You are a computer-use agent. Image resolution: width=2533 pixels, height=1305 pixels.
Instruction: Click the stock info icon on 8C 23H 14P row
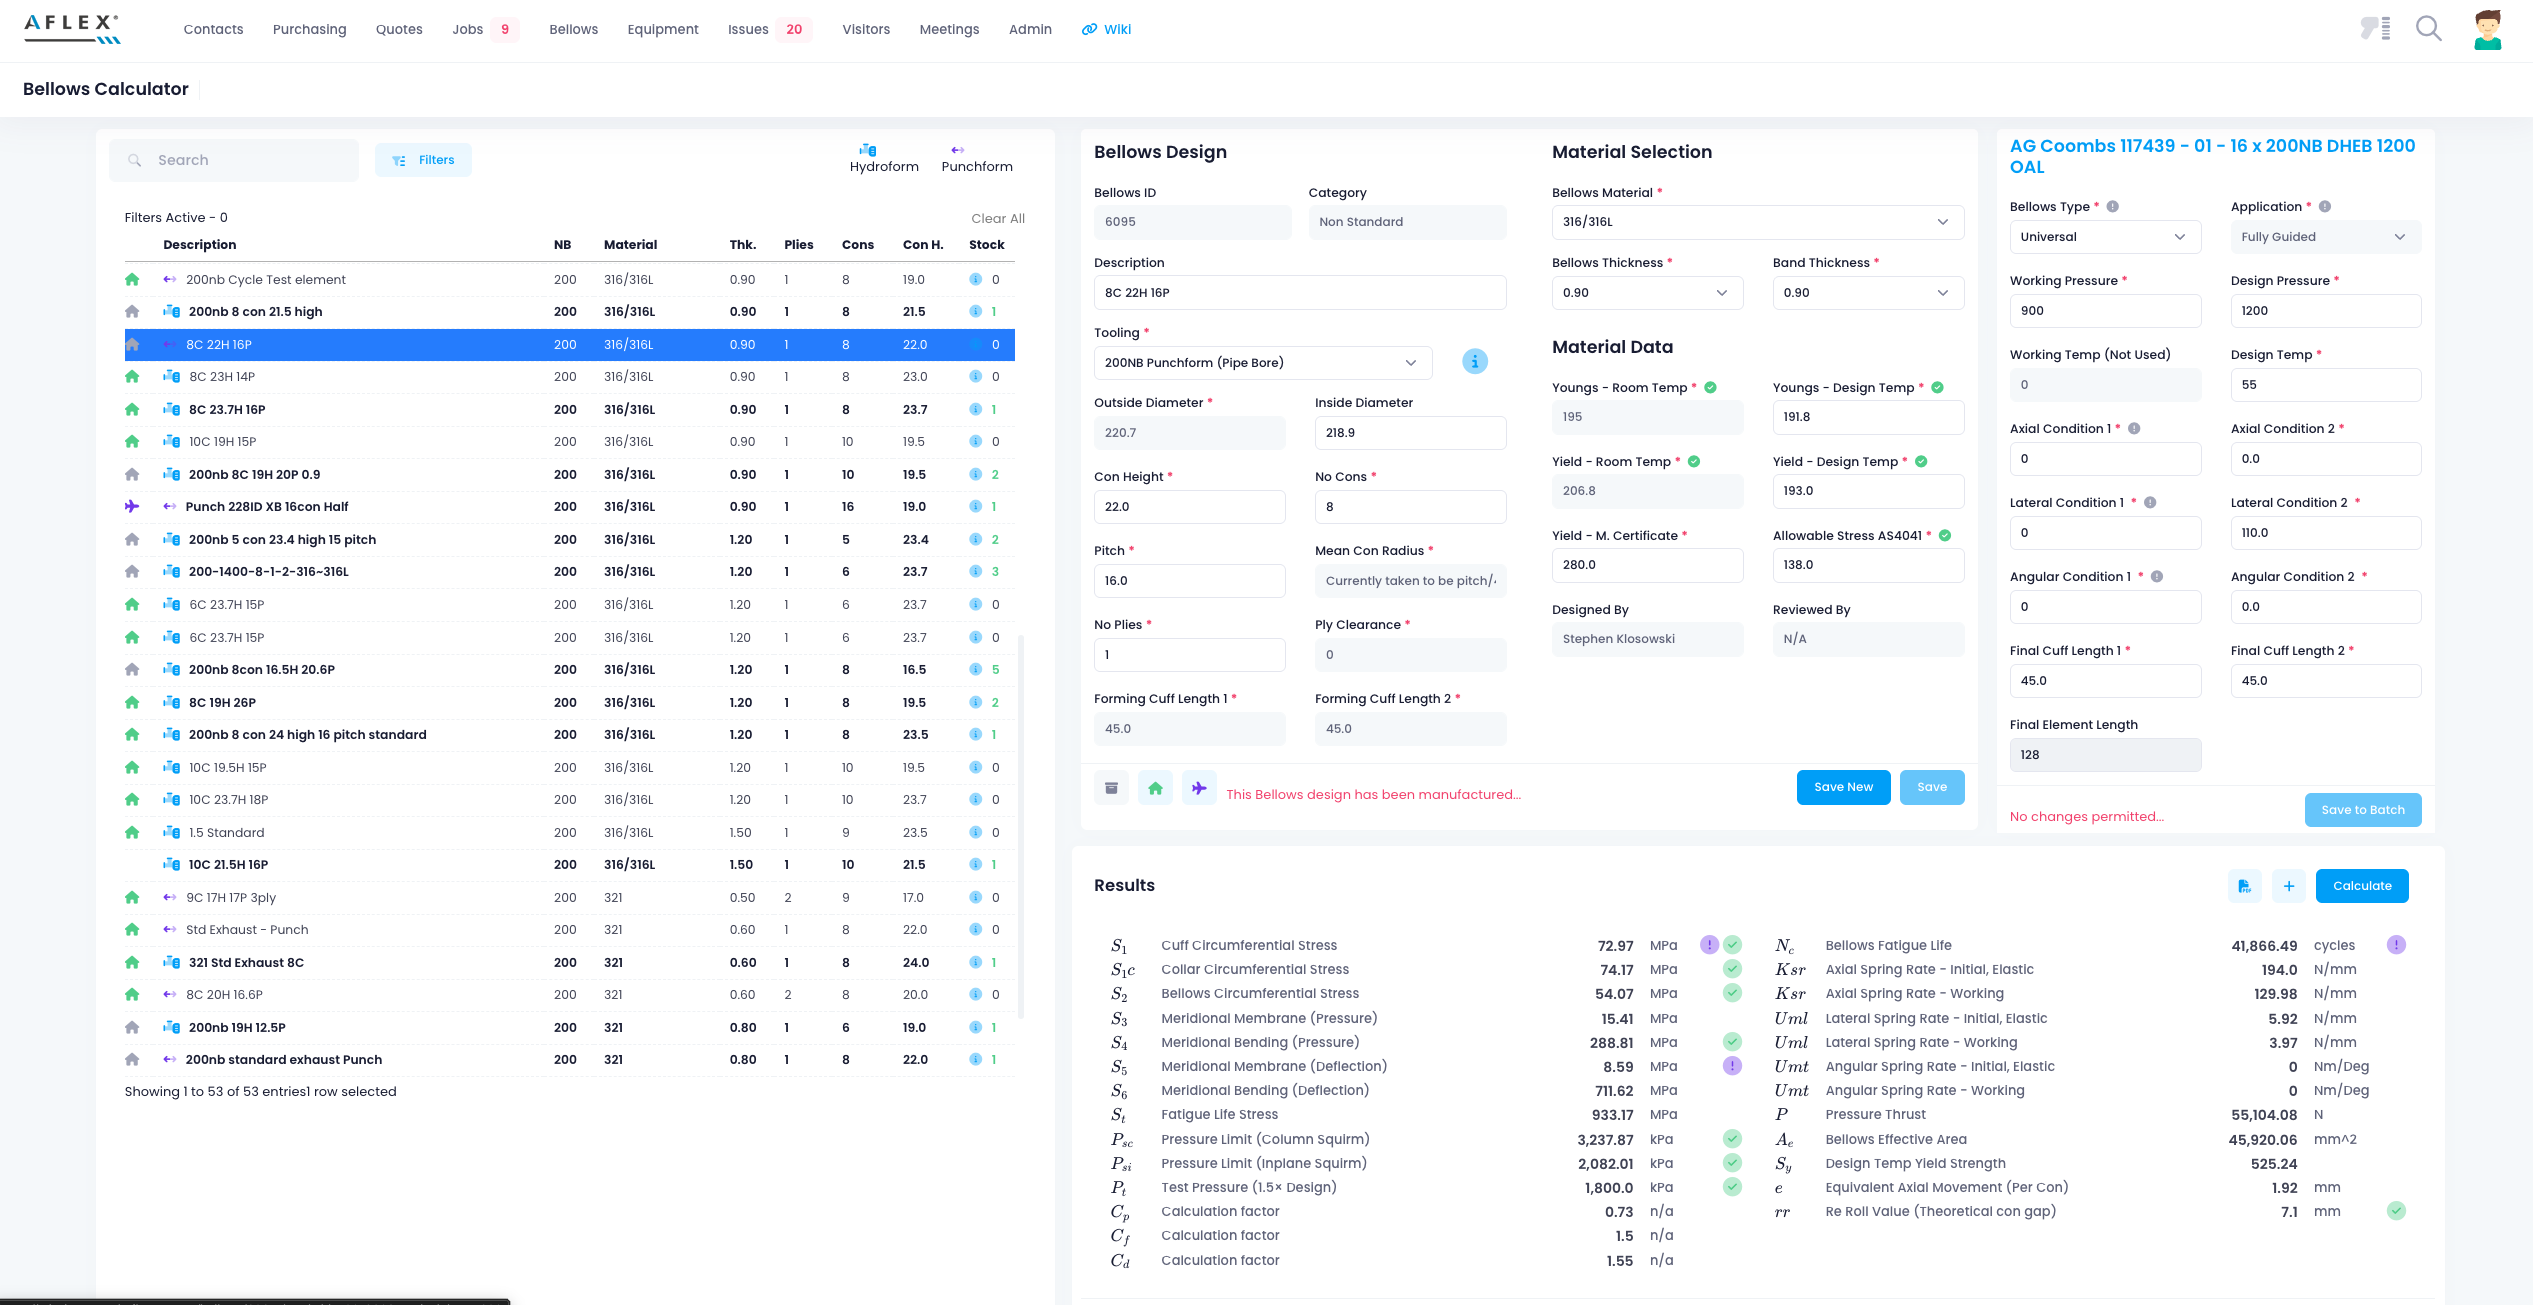pos(975,377)
